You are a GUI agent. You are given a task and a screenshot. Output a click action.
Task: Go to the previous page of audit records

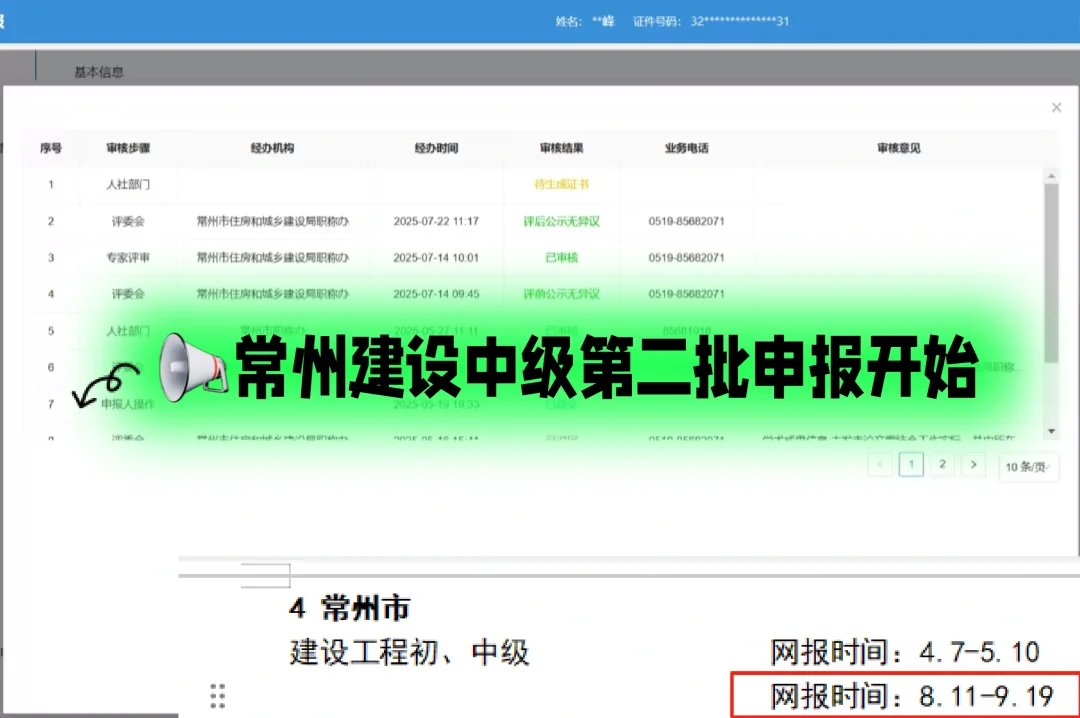coord(880,464)
